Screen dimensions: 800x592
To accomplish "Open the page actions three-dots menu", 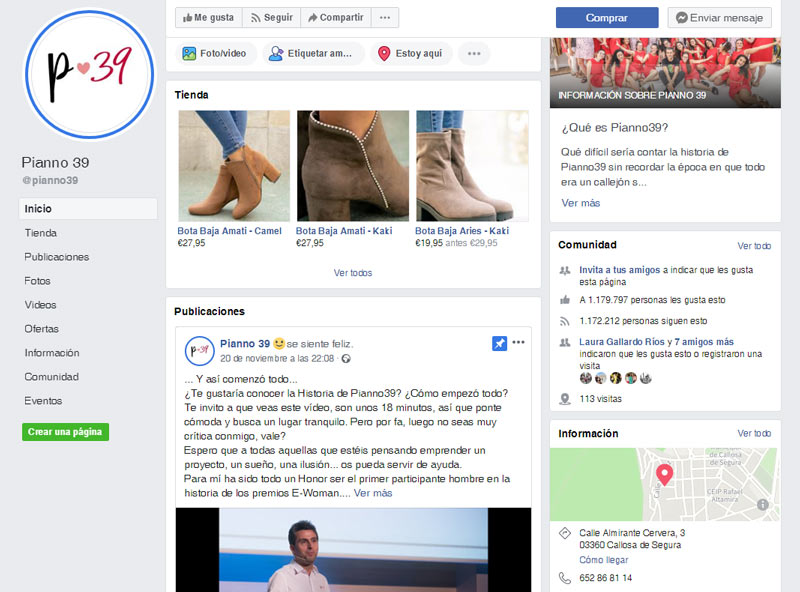I will click(x=385, y=18).
